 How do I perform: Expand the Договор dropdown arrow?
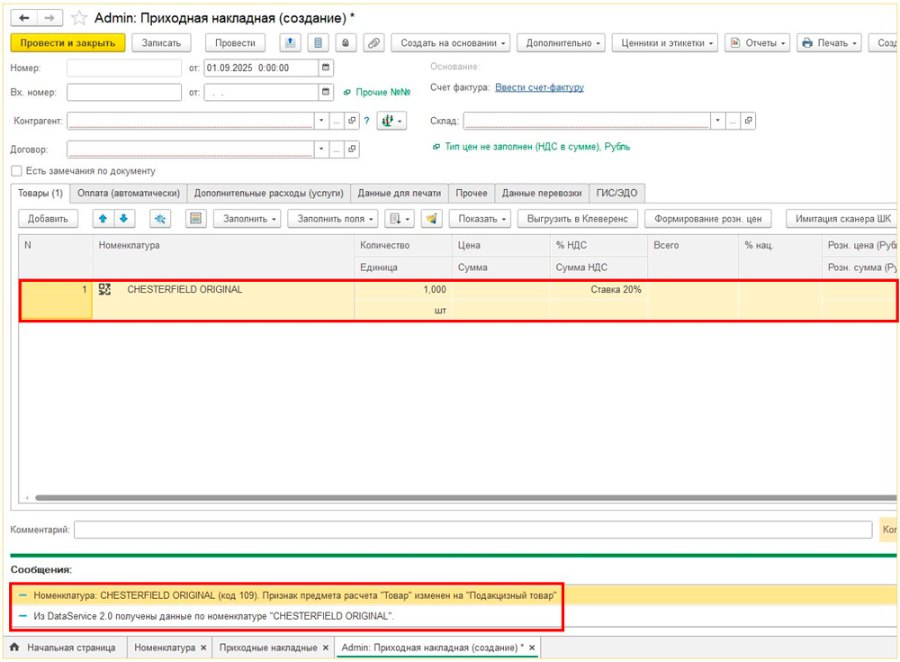click(x=321, y=149)
